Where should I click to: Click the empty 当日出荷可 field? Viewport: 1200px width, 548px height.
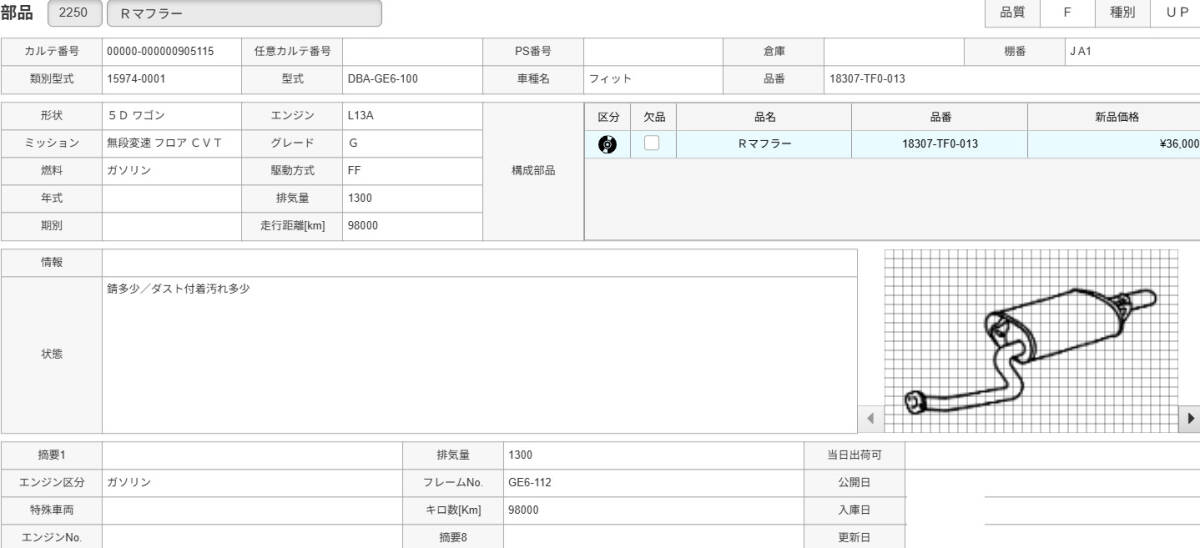pos(1053,455)
